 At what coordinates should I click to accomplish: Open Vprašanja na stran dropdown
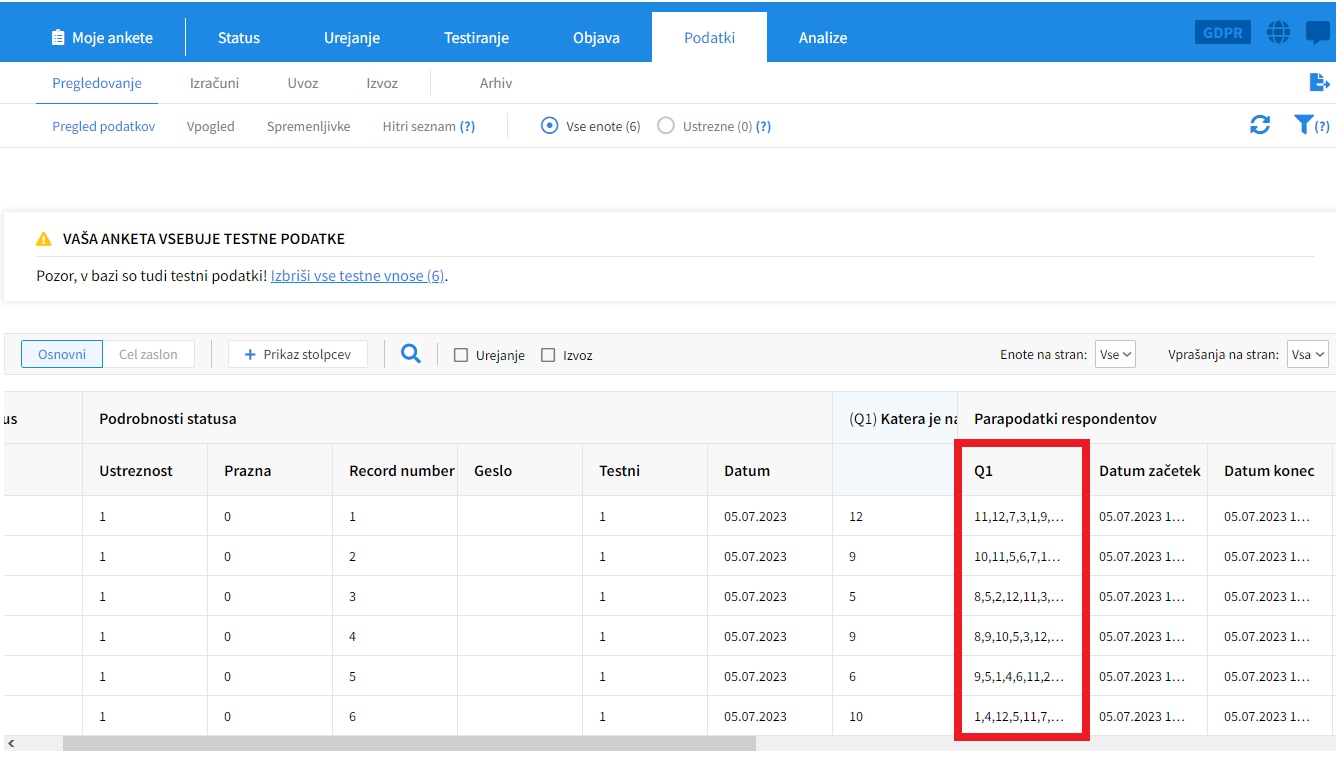click(x=1308, y=354)
